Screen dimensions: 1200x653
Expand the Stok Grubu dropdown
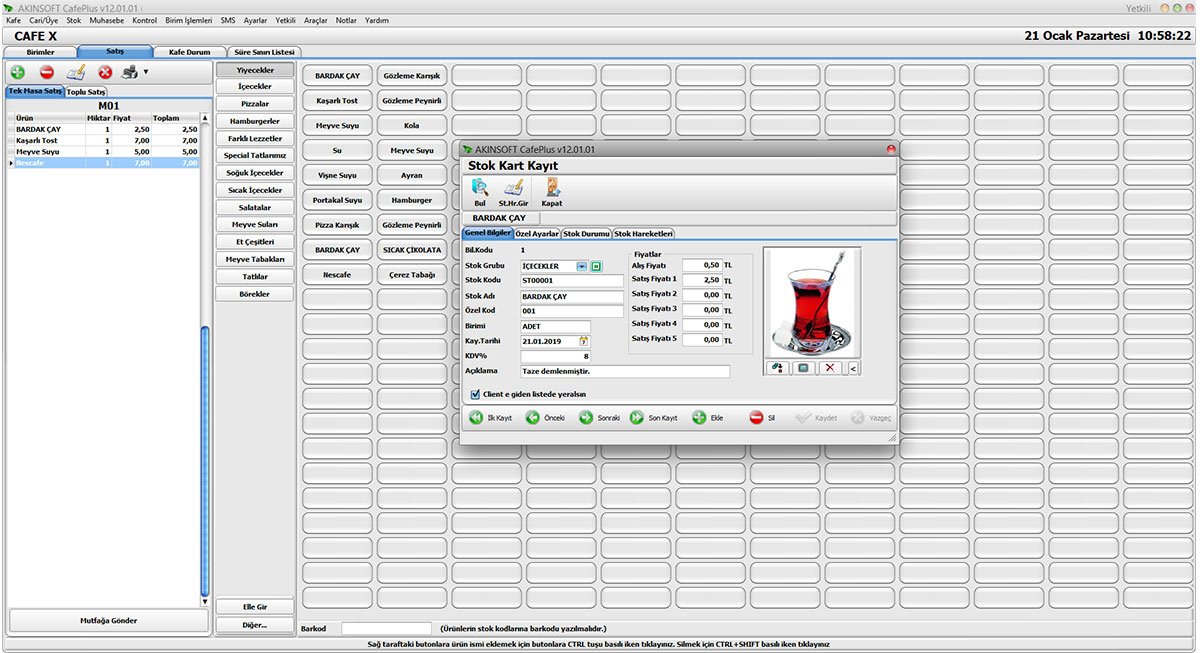pyautogui.click(x=582, y=266)
